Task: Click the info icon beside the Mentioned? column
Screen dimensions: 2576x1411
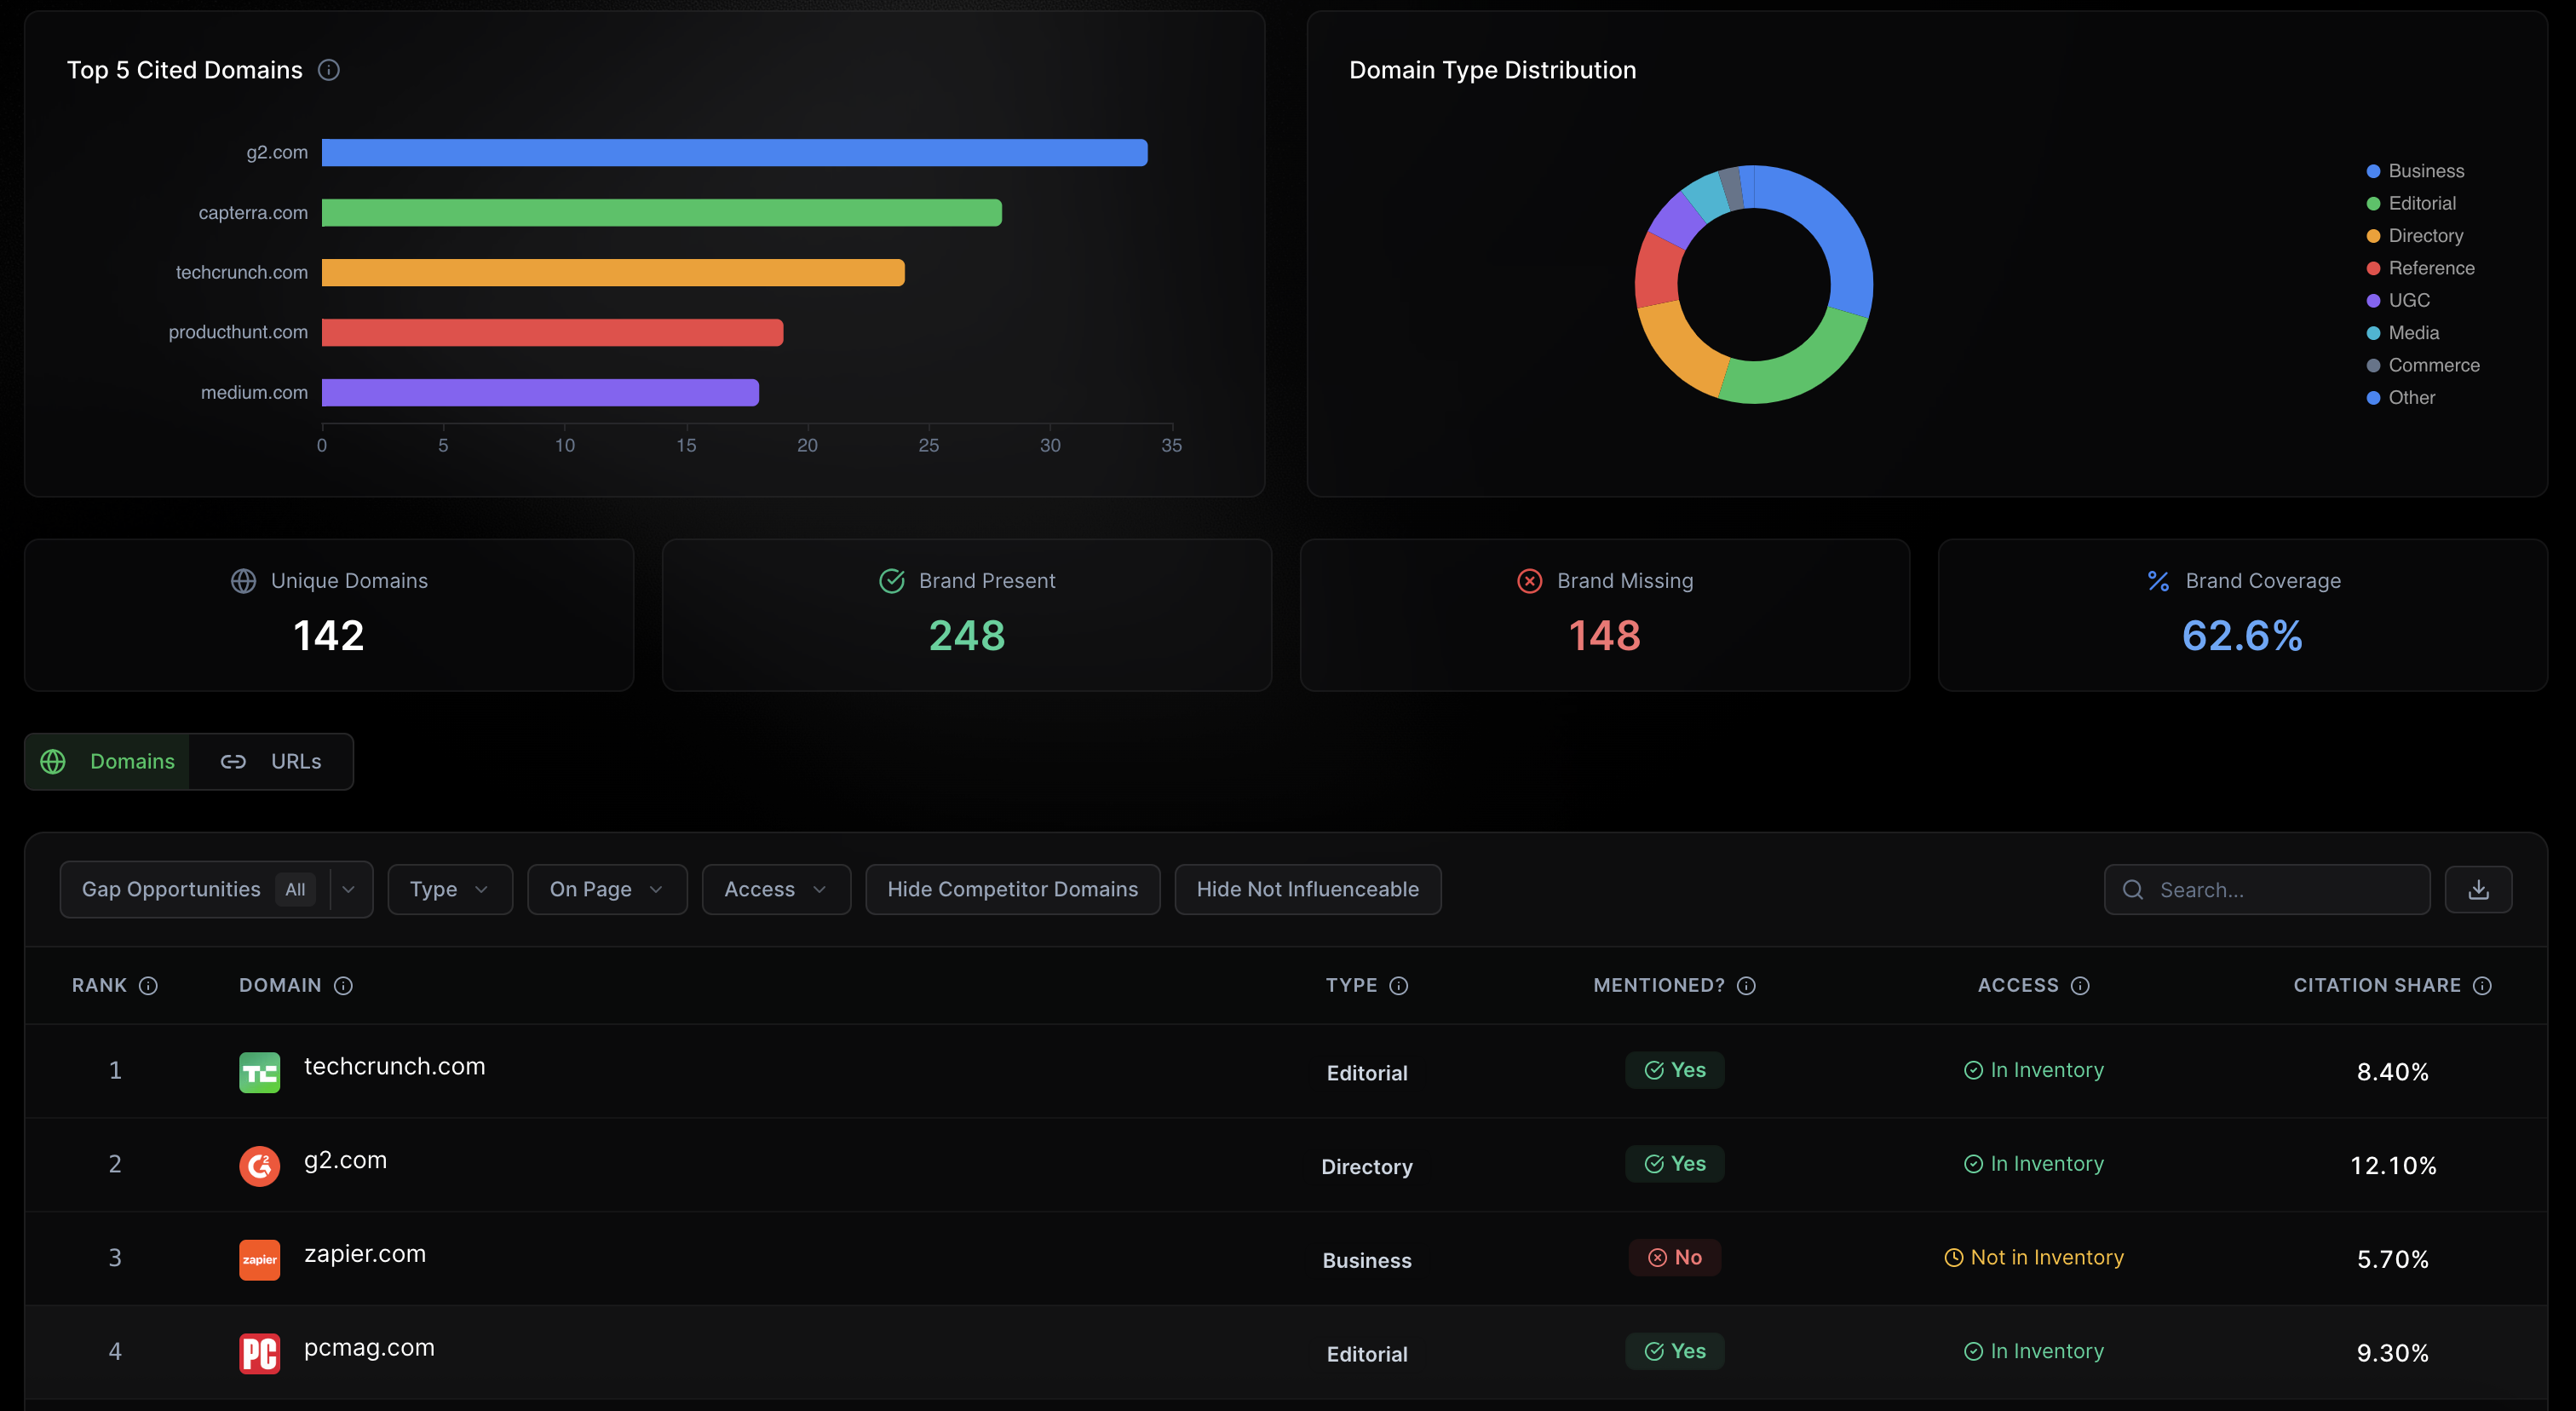Action: [x=1746, y=985]
